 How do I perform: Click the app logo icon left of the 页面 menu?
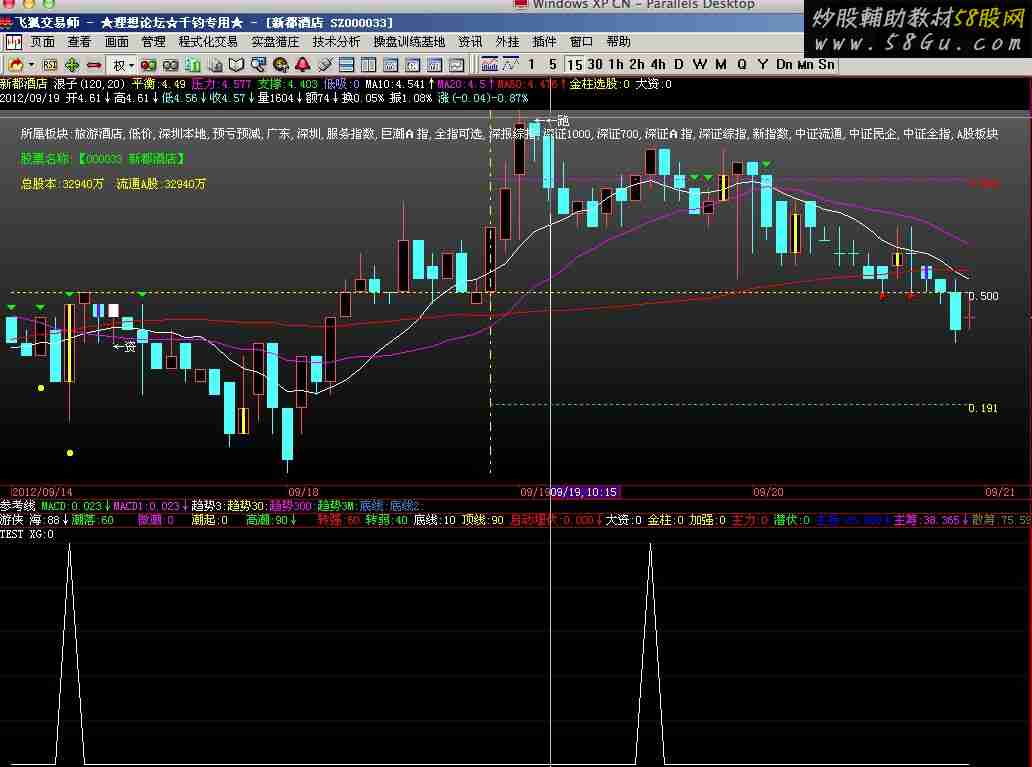tap(13, 43)
